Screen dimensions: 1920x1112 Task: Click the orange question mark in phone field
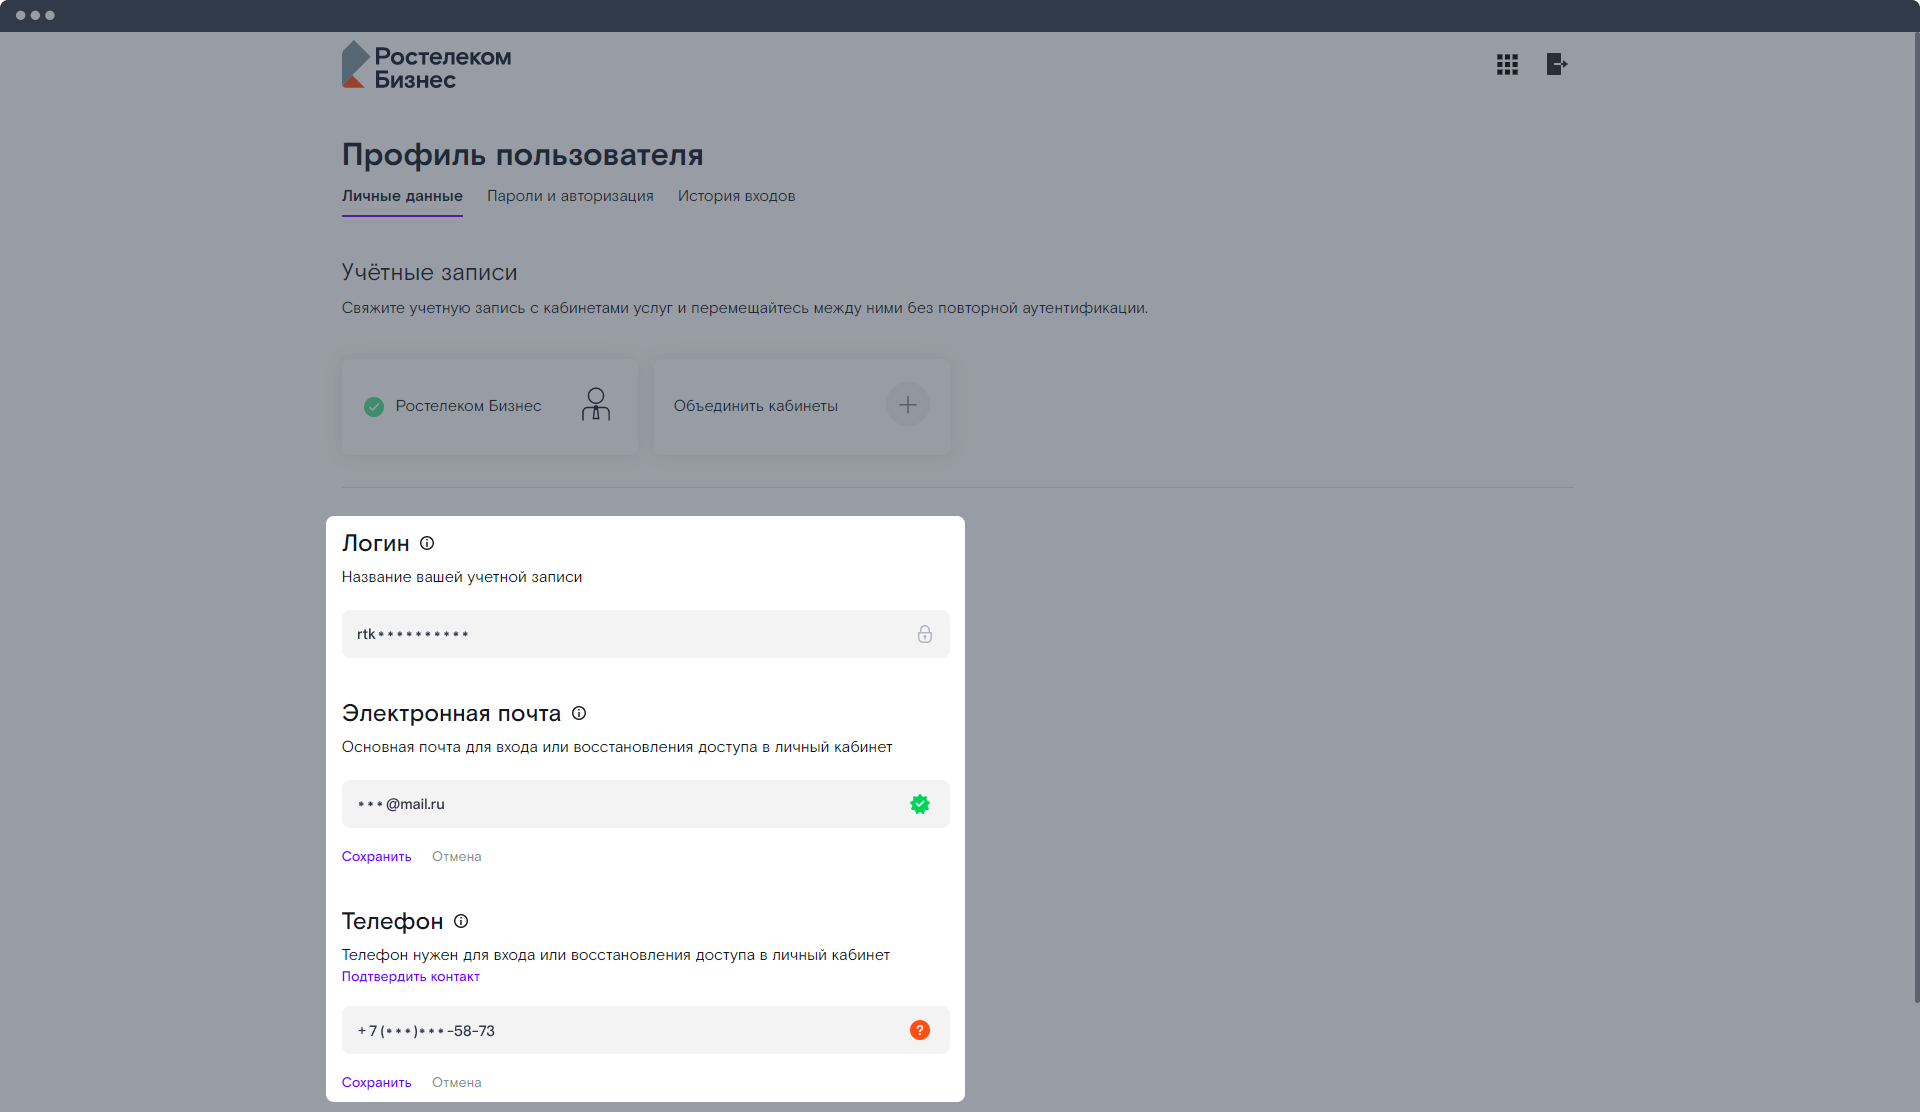pos(920,1030)
